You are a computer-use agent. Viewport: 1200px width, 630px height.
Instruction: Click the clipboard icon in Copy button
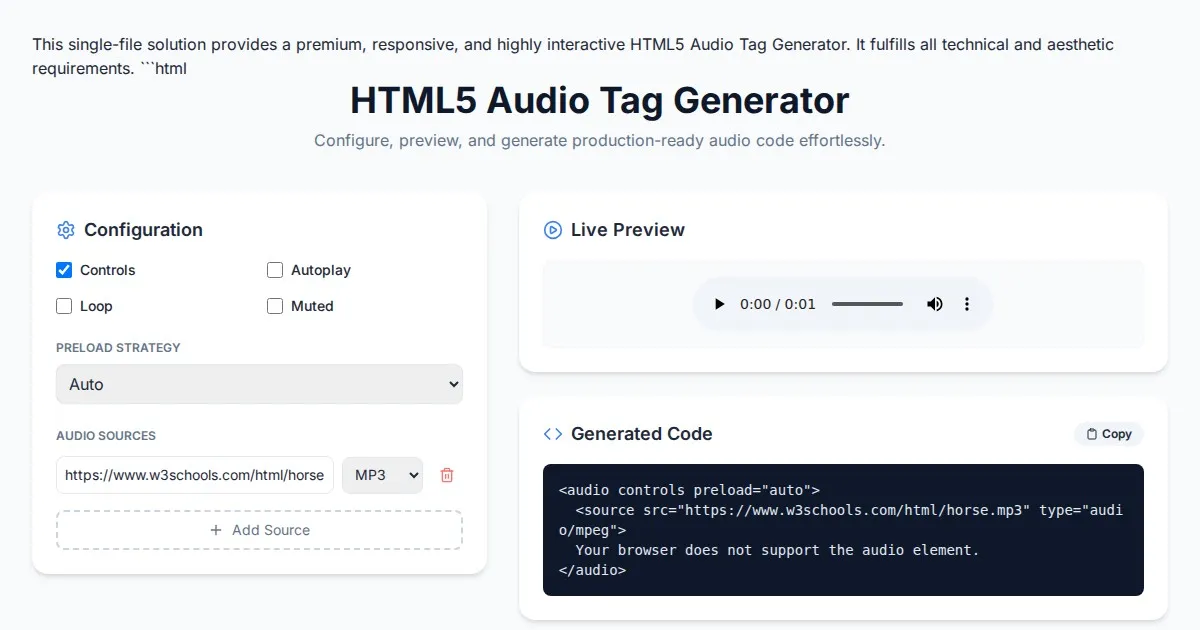coord(1091,434)
